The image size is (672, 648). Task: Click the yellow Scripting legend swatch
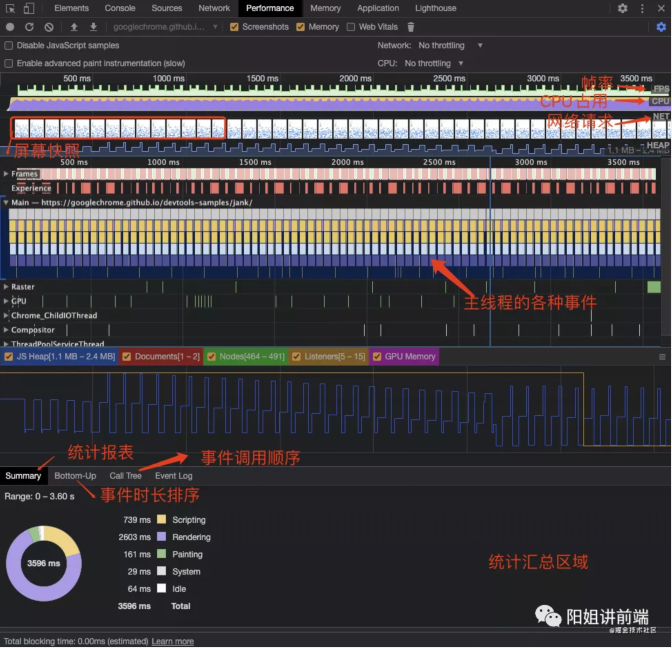(162, 519)
